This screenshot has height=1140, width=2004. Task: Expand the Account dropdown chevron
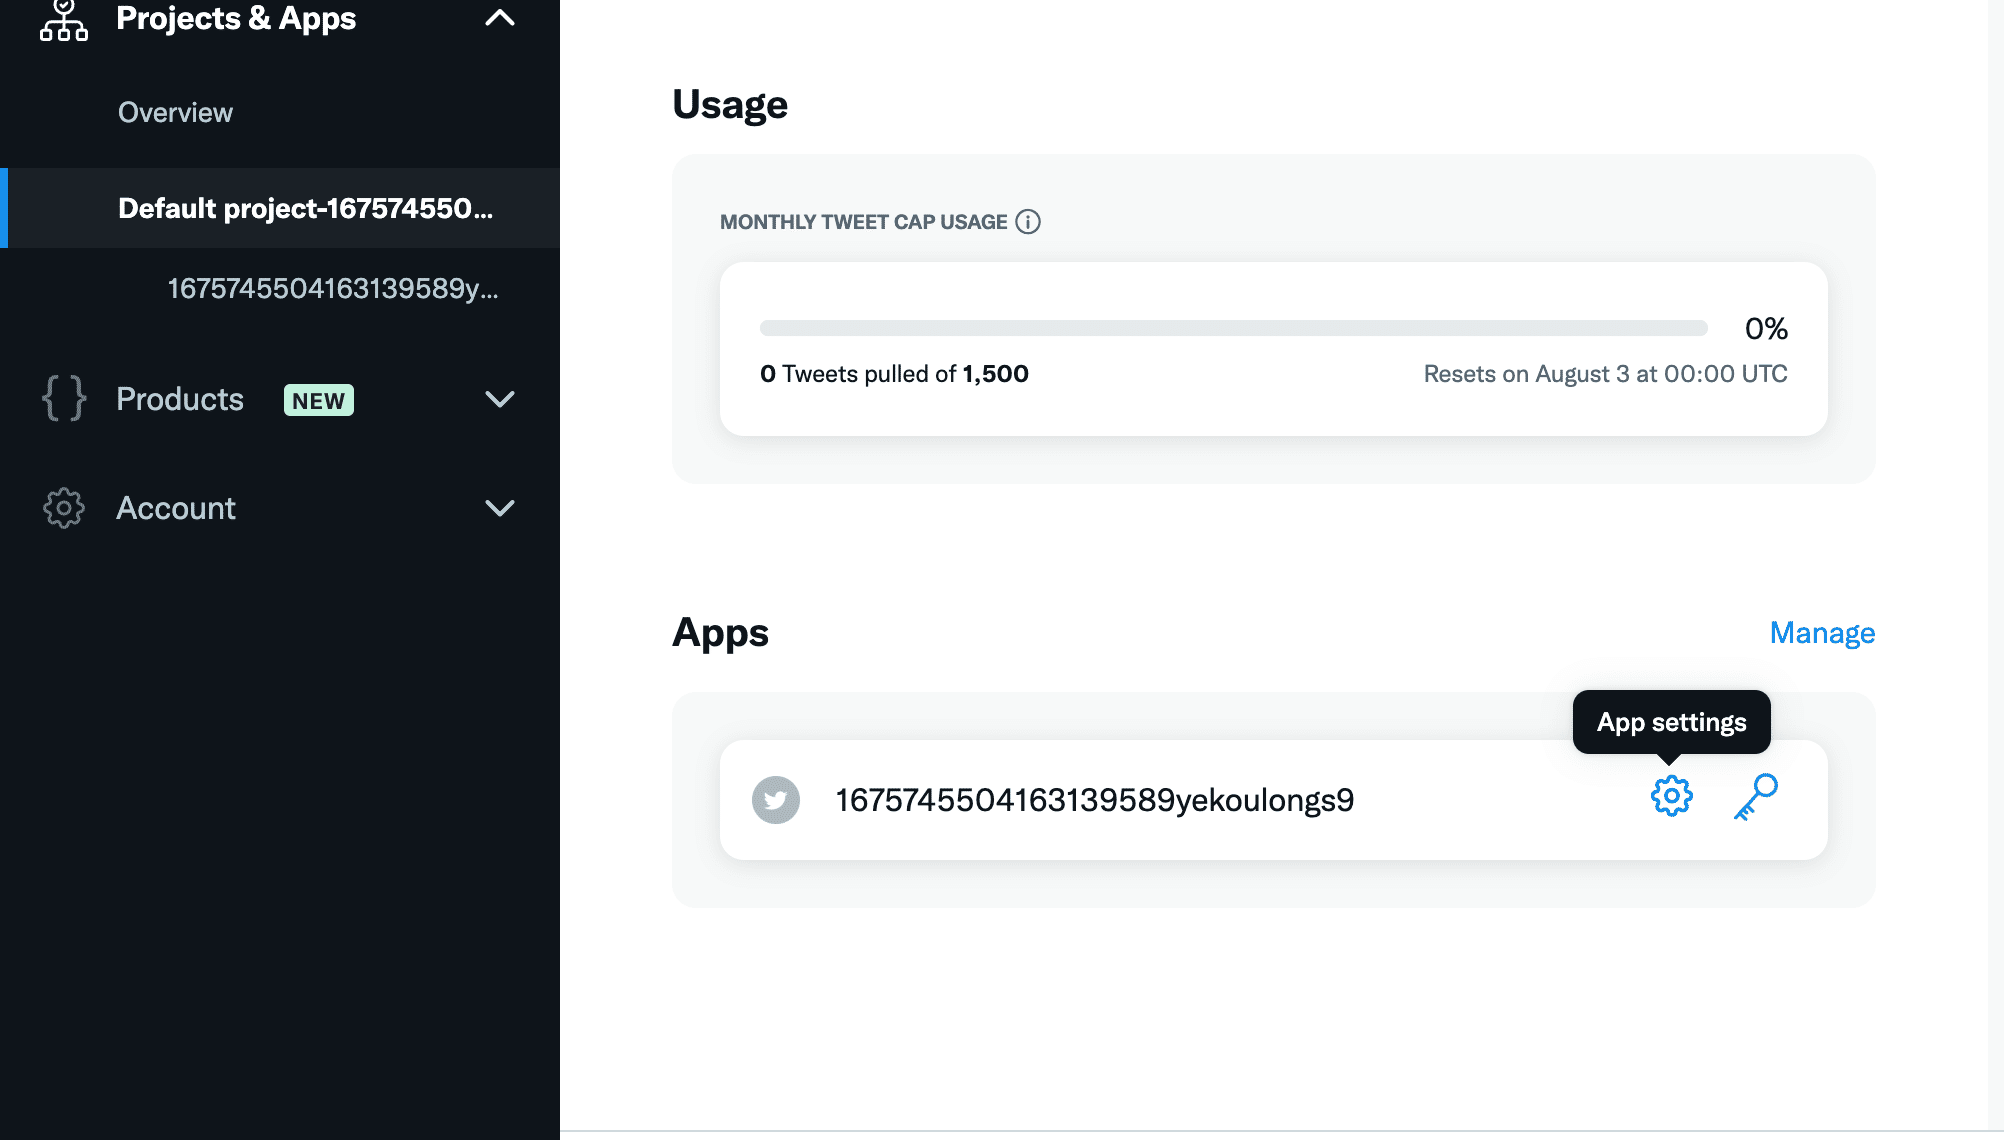tap(500, 508)
